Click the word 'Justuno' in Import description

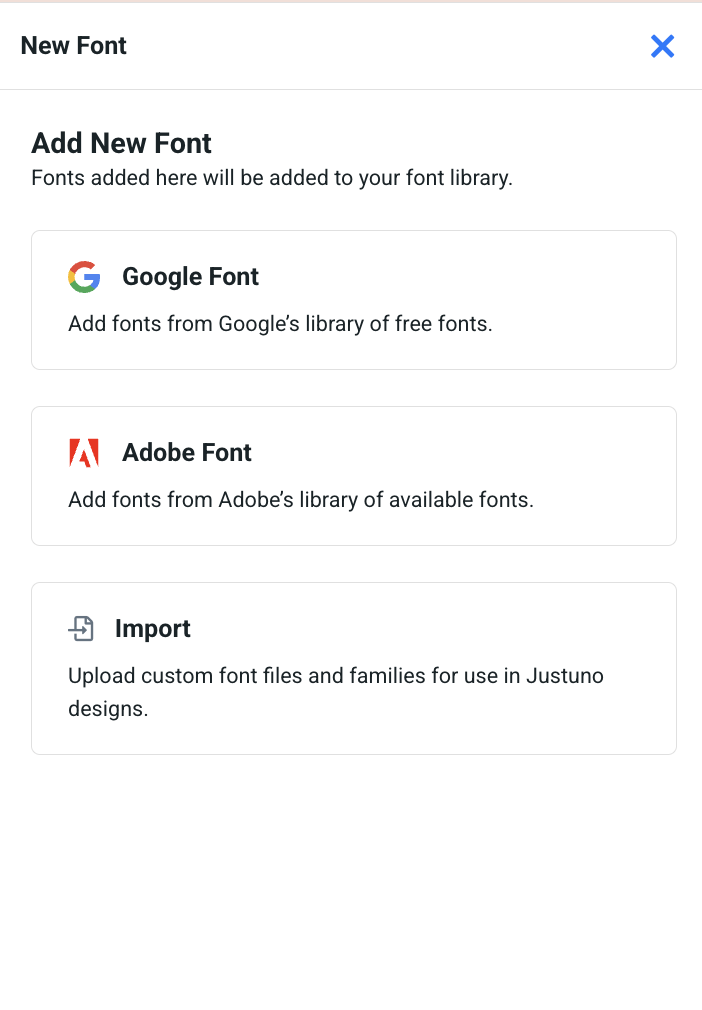tap(565, 676)
